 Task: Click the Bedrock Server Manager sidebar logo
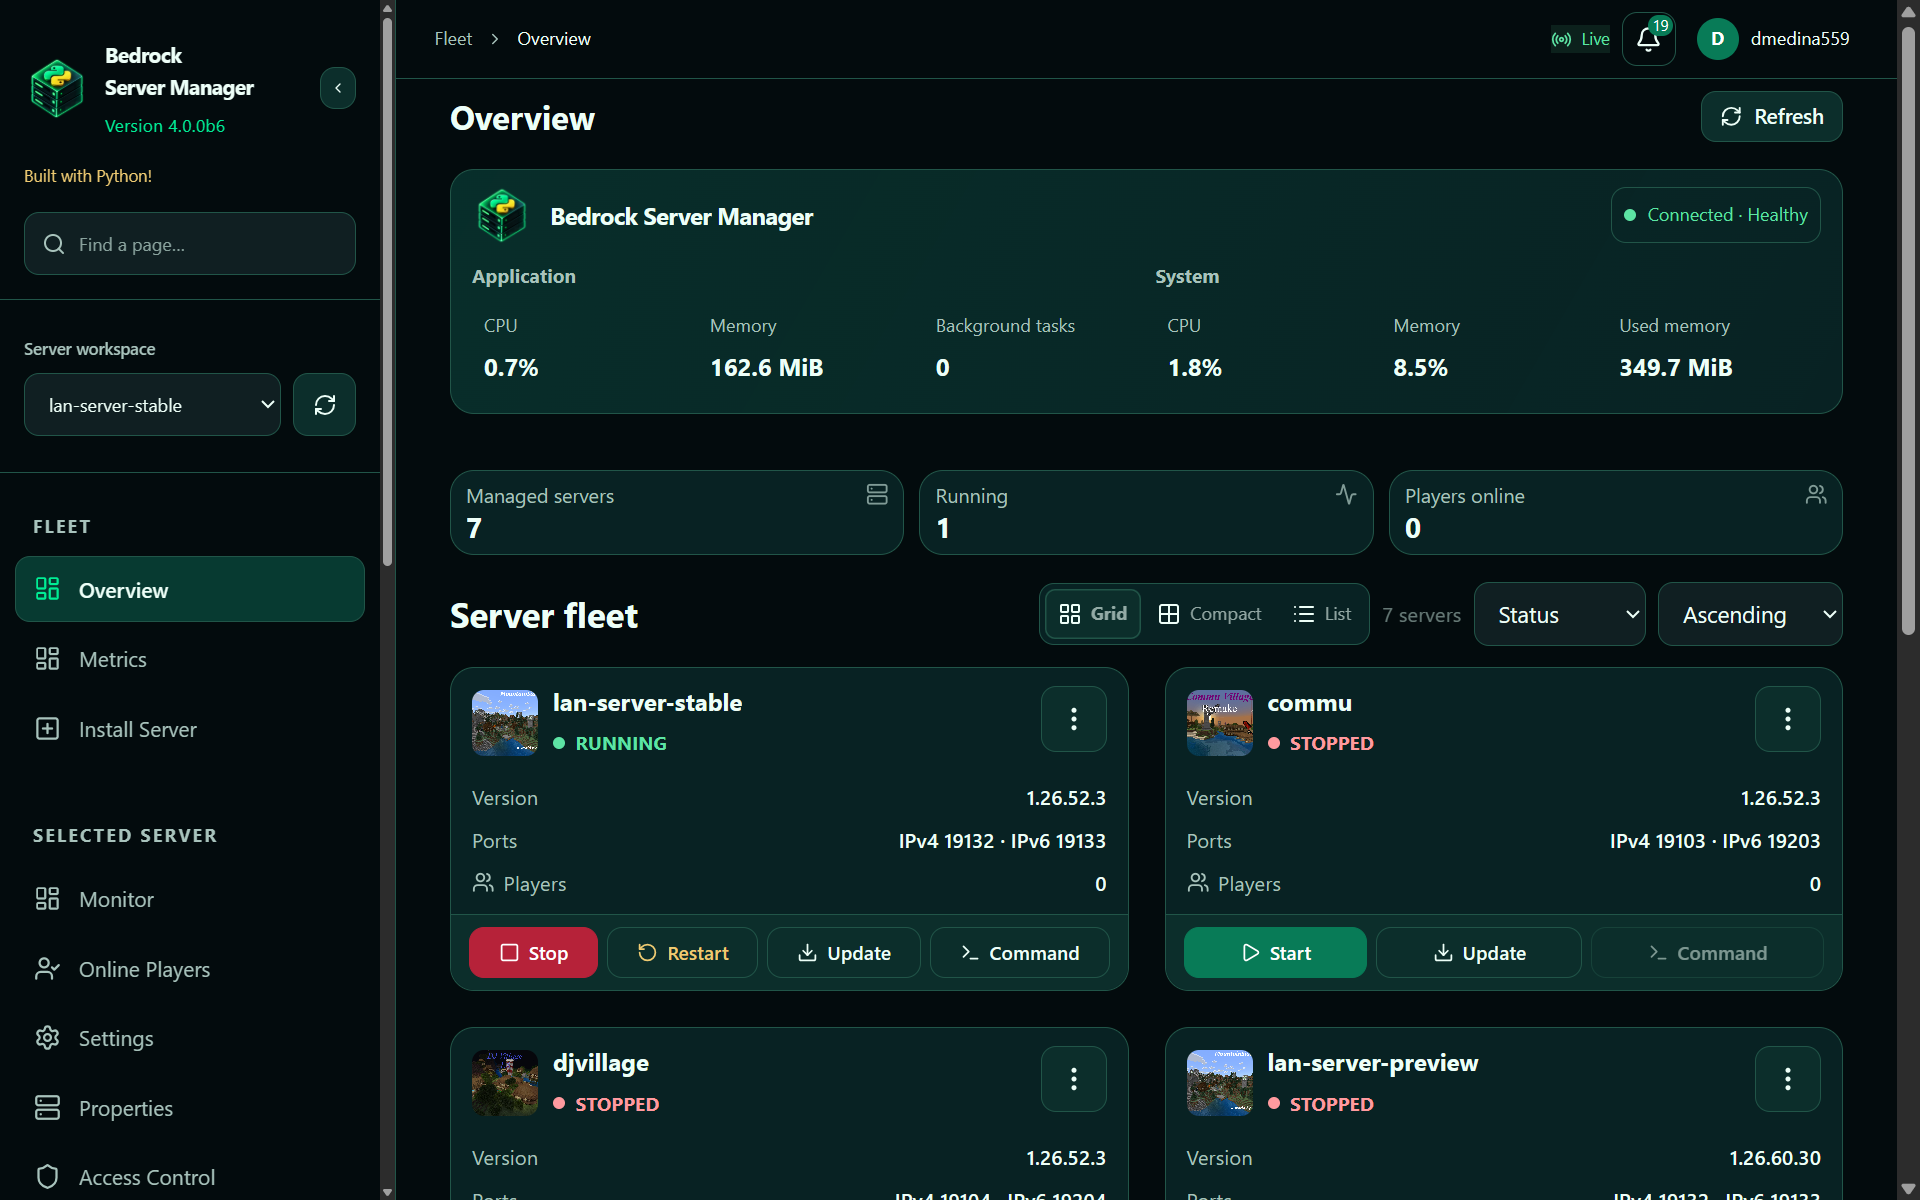point(57,88)
